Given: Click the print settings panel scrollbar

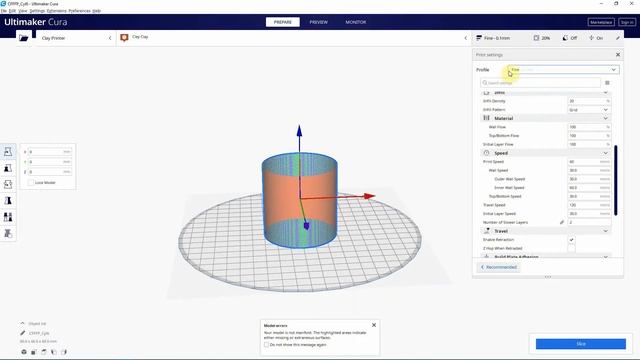Looking at the screenshot, I should click(616, 180).
